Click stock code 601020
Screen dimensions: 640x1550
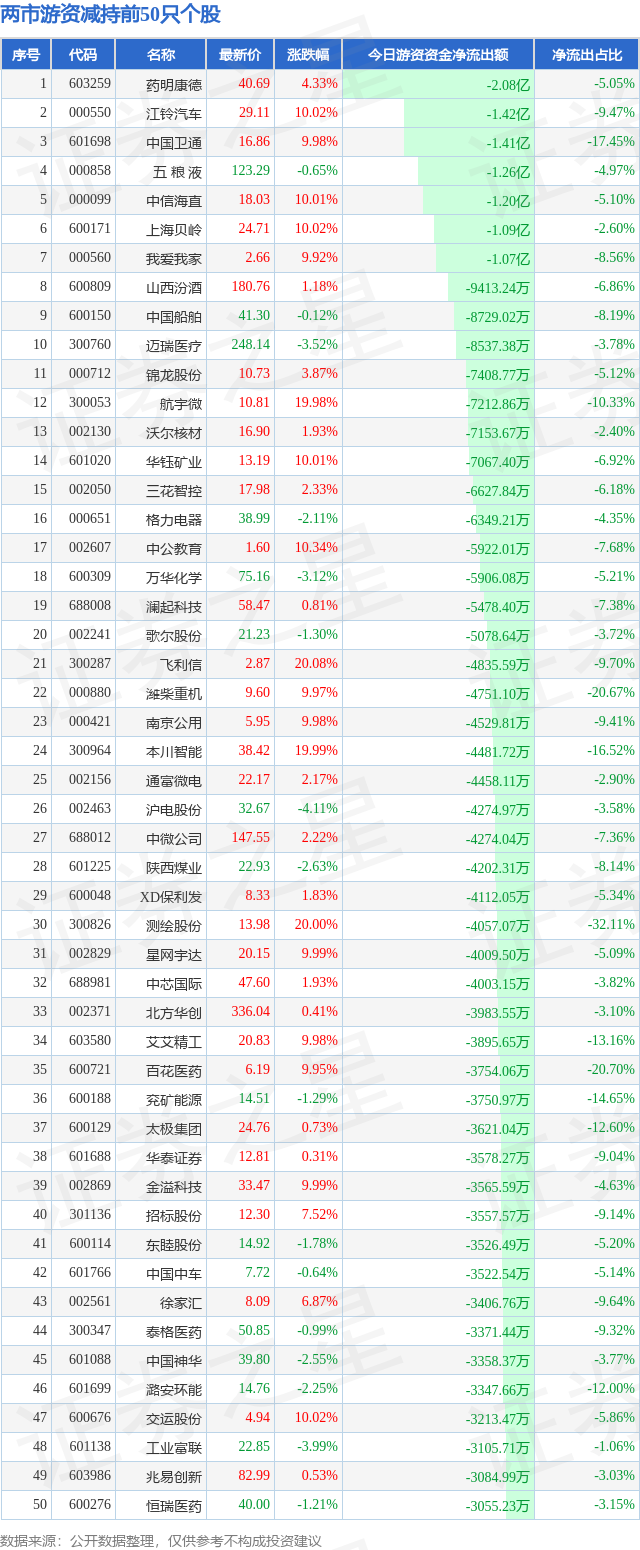90,461
